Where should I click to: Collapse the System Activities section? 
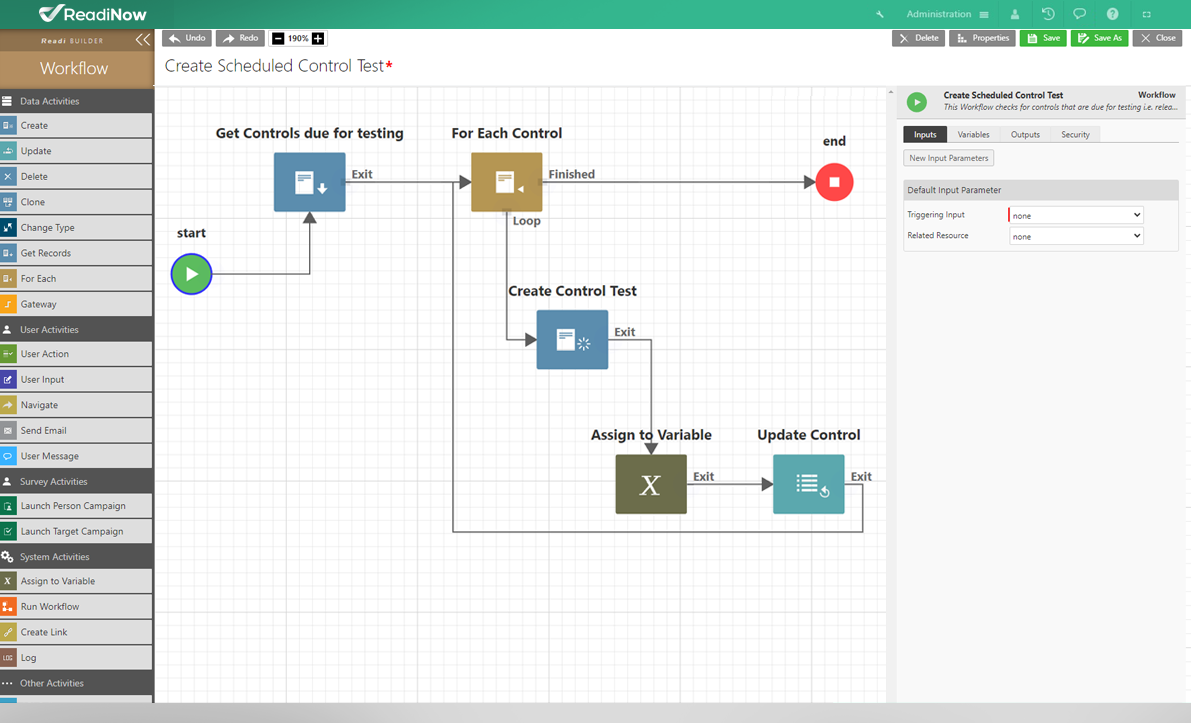point(76,557)
